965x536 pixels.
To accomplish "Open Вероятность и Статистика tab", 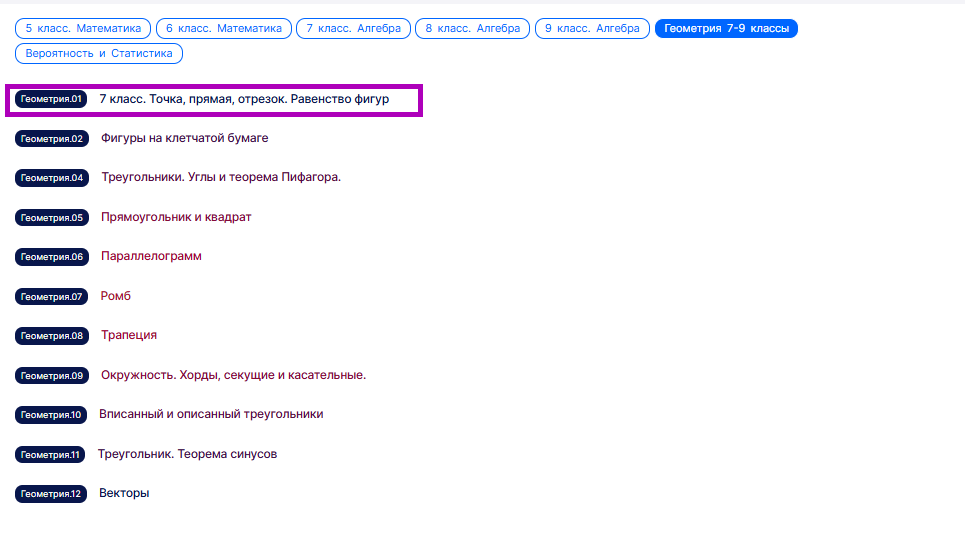I will pyautogui.click(x=99, y=54).
